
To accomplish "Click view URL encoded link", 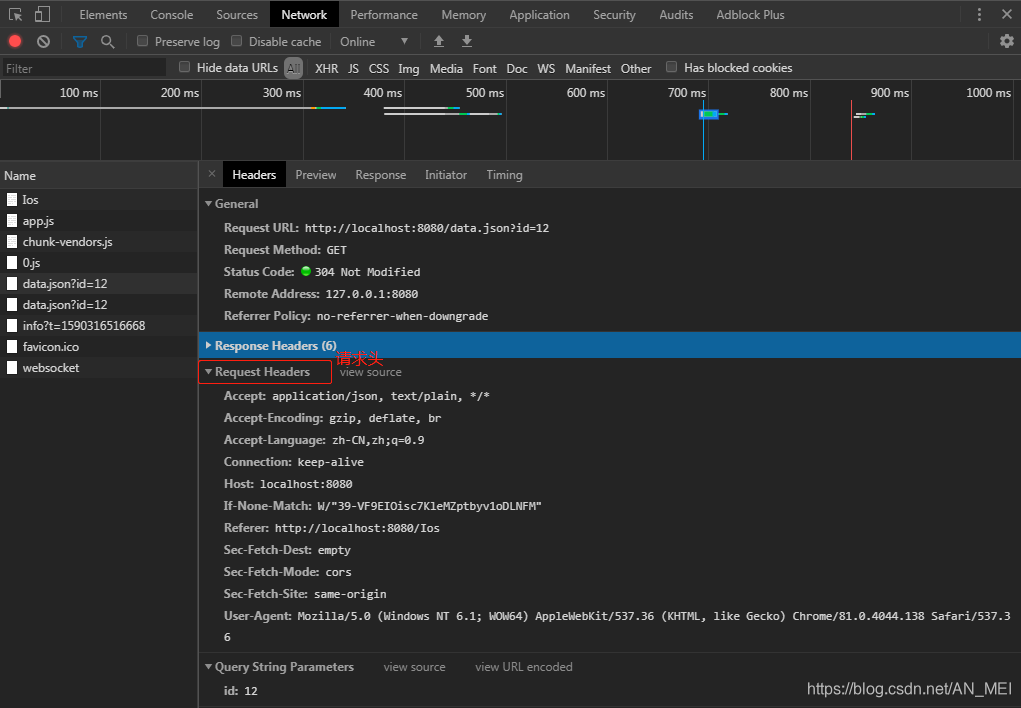I will (x=524, y=667).
